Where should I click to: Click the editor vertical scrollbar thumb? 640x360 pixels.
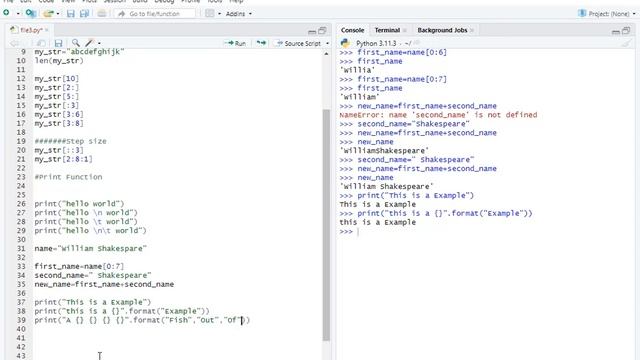[326, 224]
